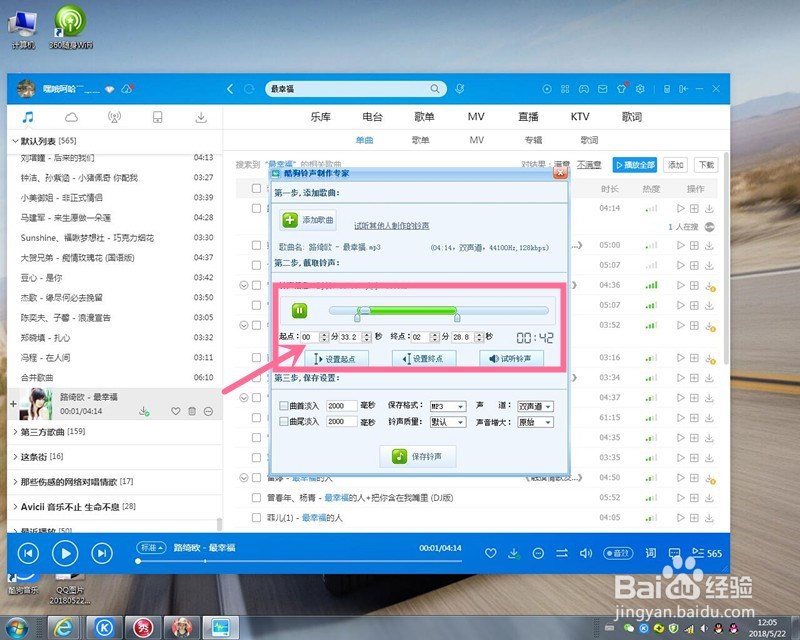Screen dimensions: 800x640
Task: Skip to next track
Action: [102, 553]
